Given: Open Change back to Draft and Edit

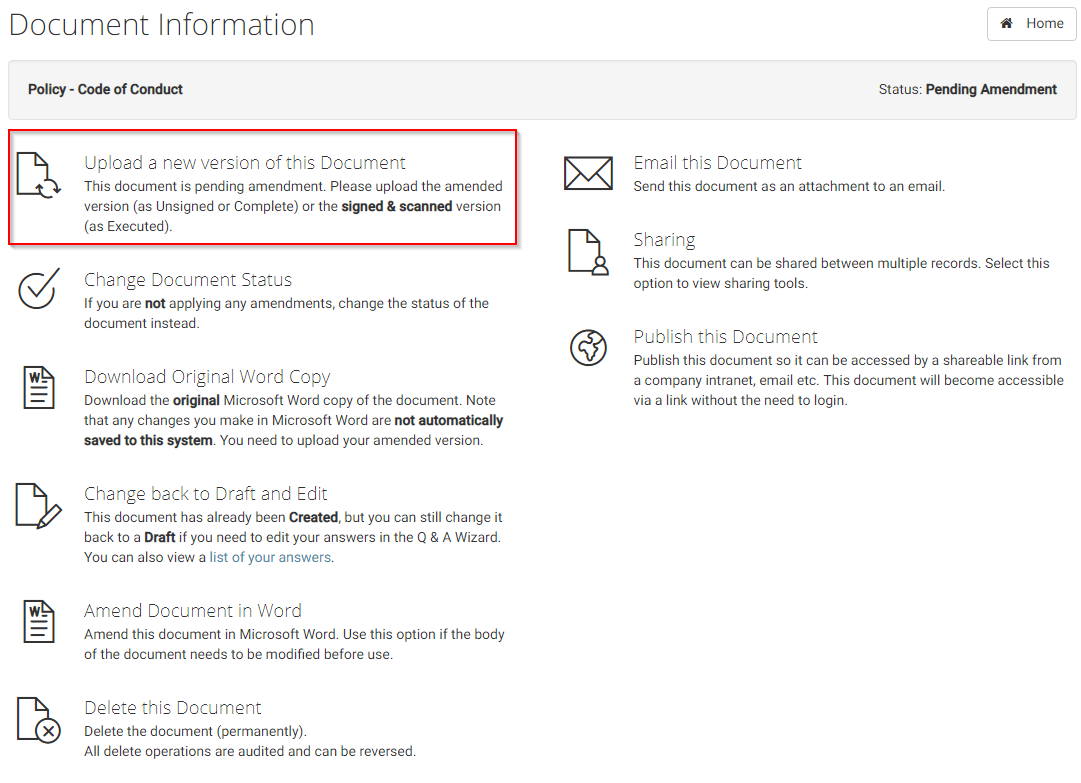Looking at the screenshot, I should (206, 493).
